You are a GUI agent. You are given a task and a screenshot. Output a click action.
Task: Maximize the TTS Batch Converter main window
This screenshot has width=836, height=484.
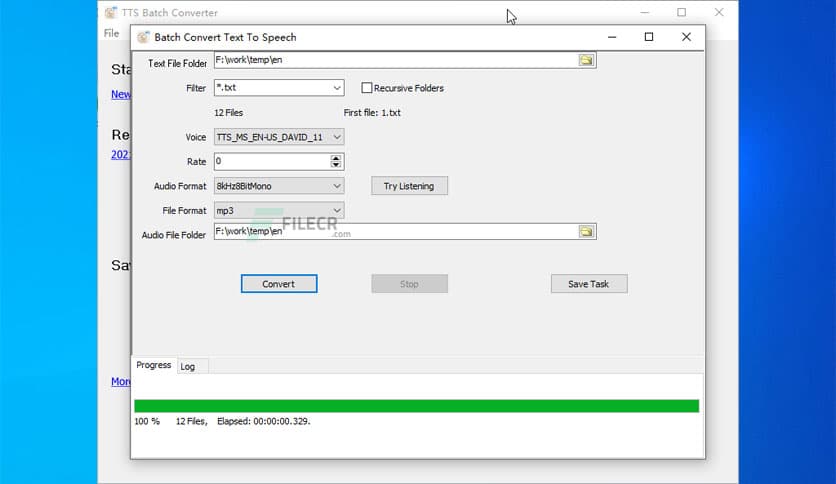point(682,12)
